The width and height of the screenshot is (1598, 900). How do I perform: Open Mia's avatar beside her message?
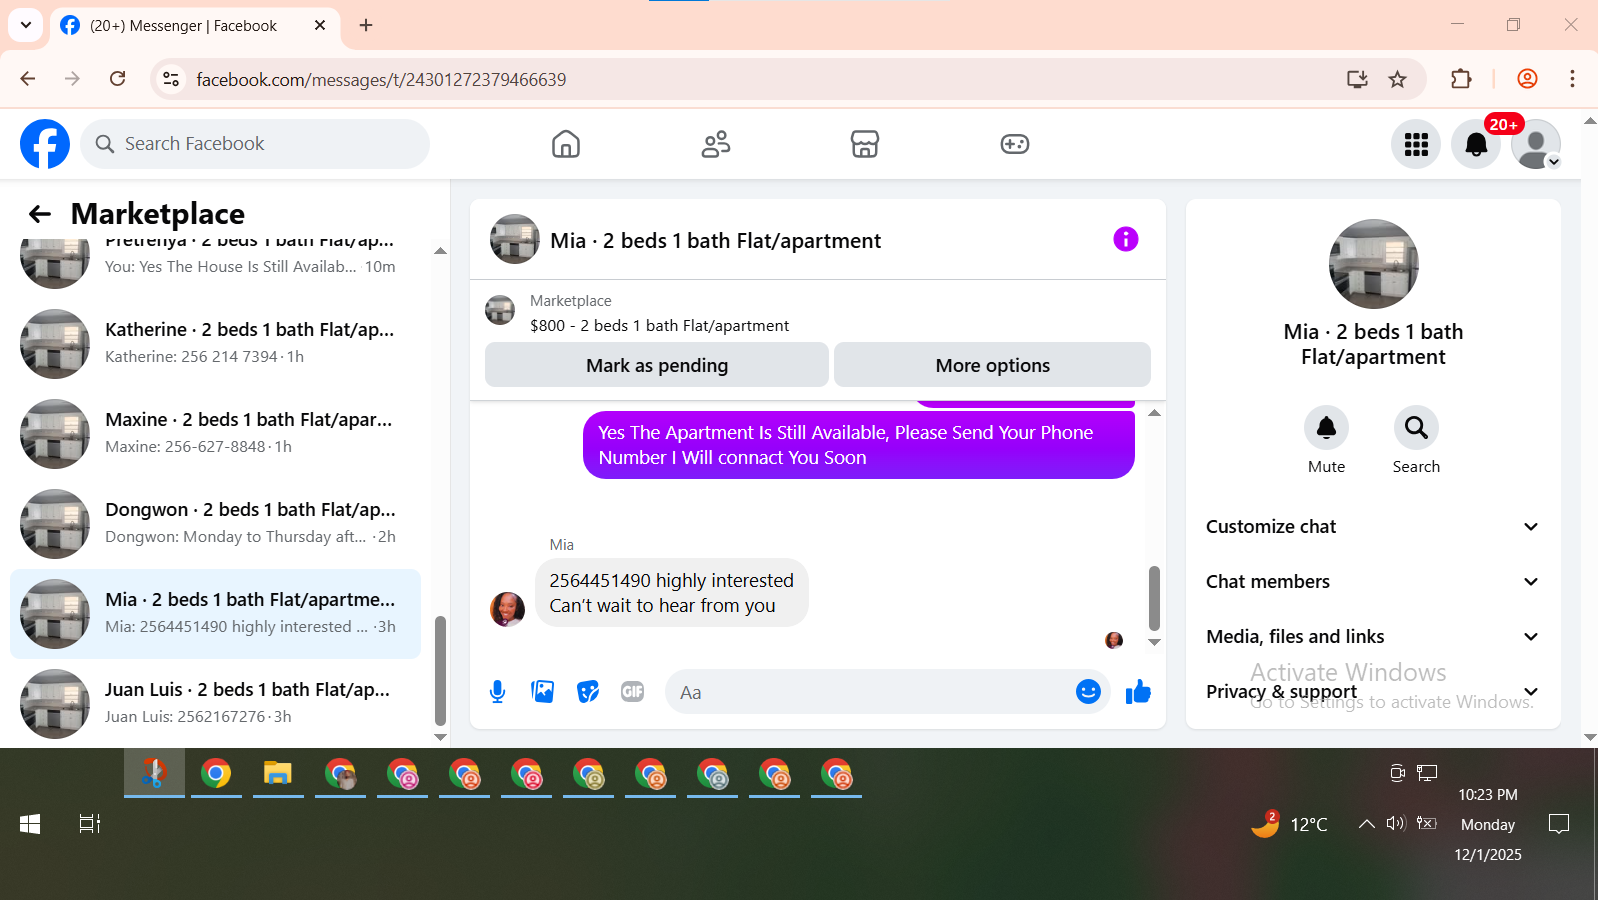507,608
